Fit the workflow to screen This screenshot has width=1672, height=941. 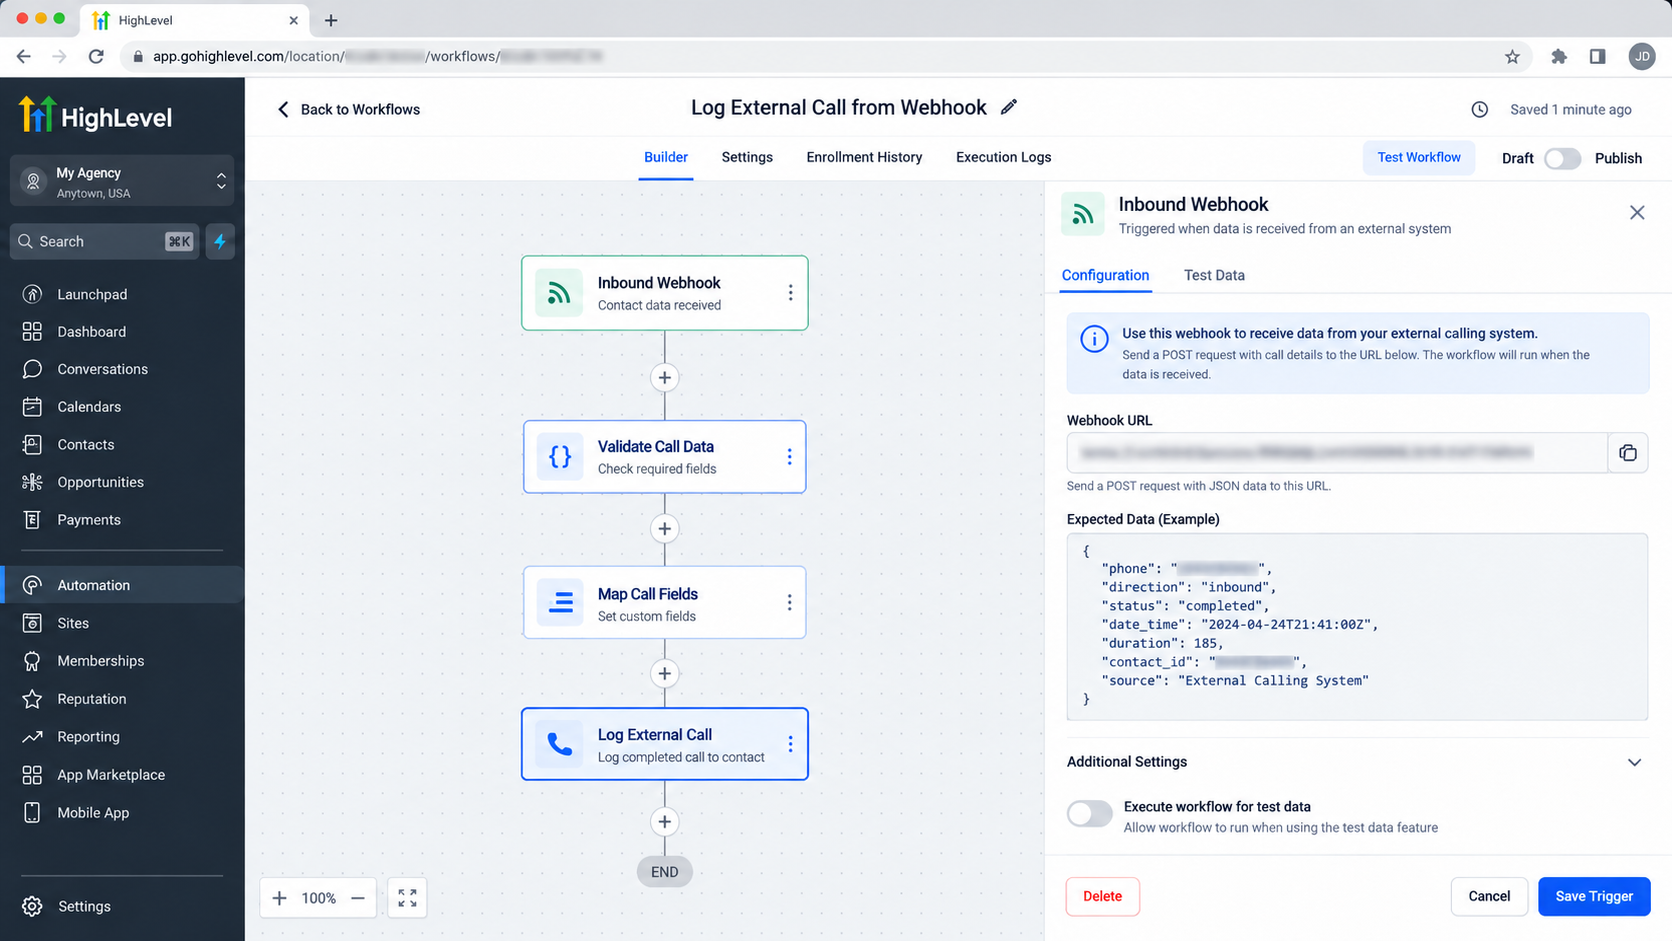point(407,898)
